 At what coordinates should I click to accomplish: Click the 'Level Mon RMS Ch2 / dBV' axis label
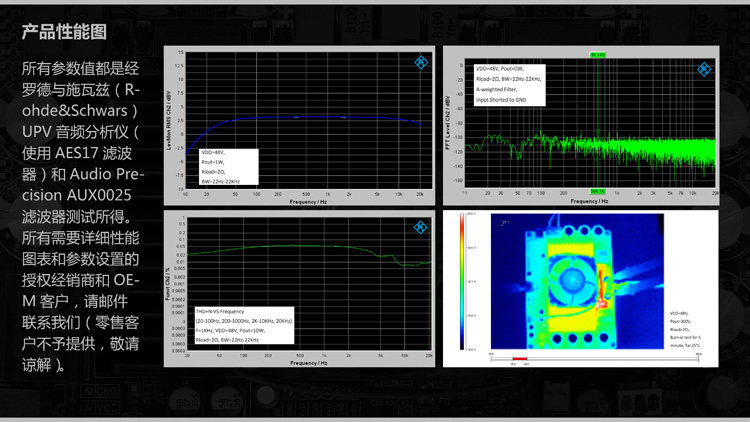(168, 121)
